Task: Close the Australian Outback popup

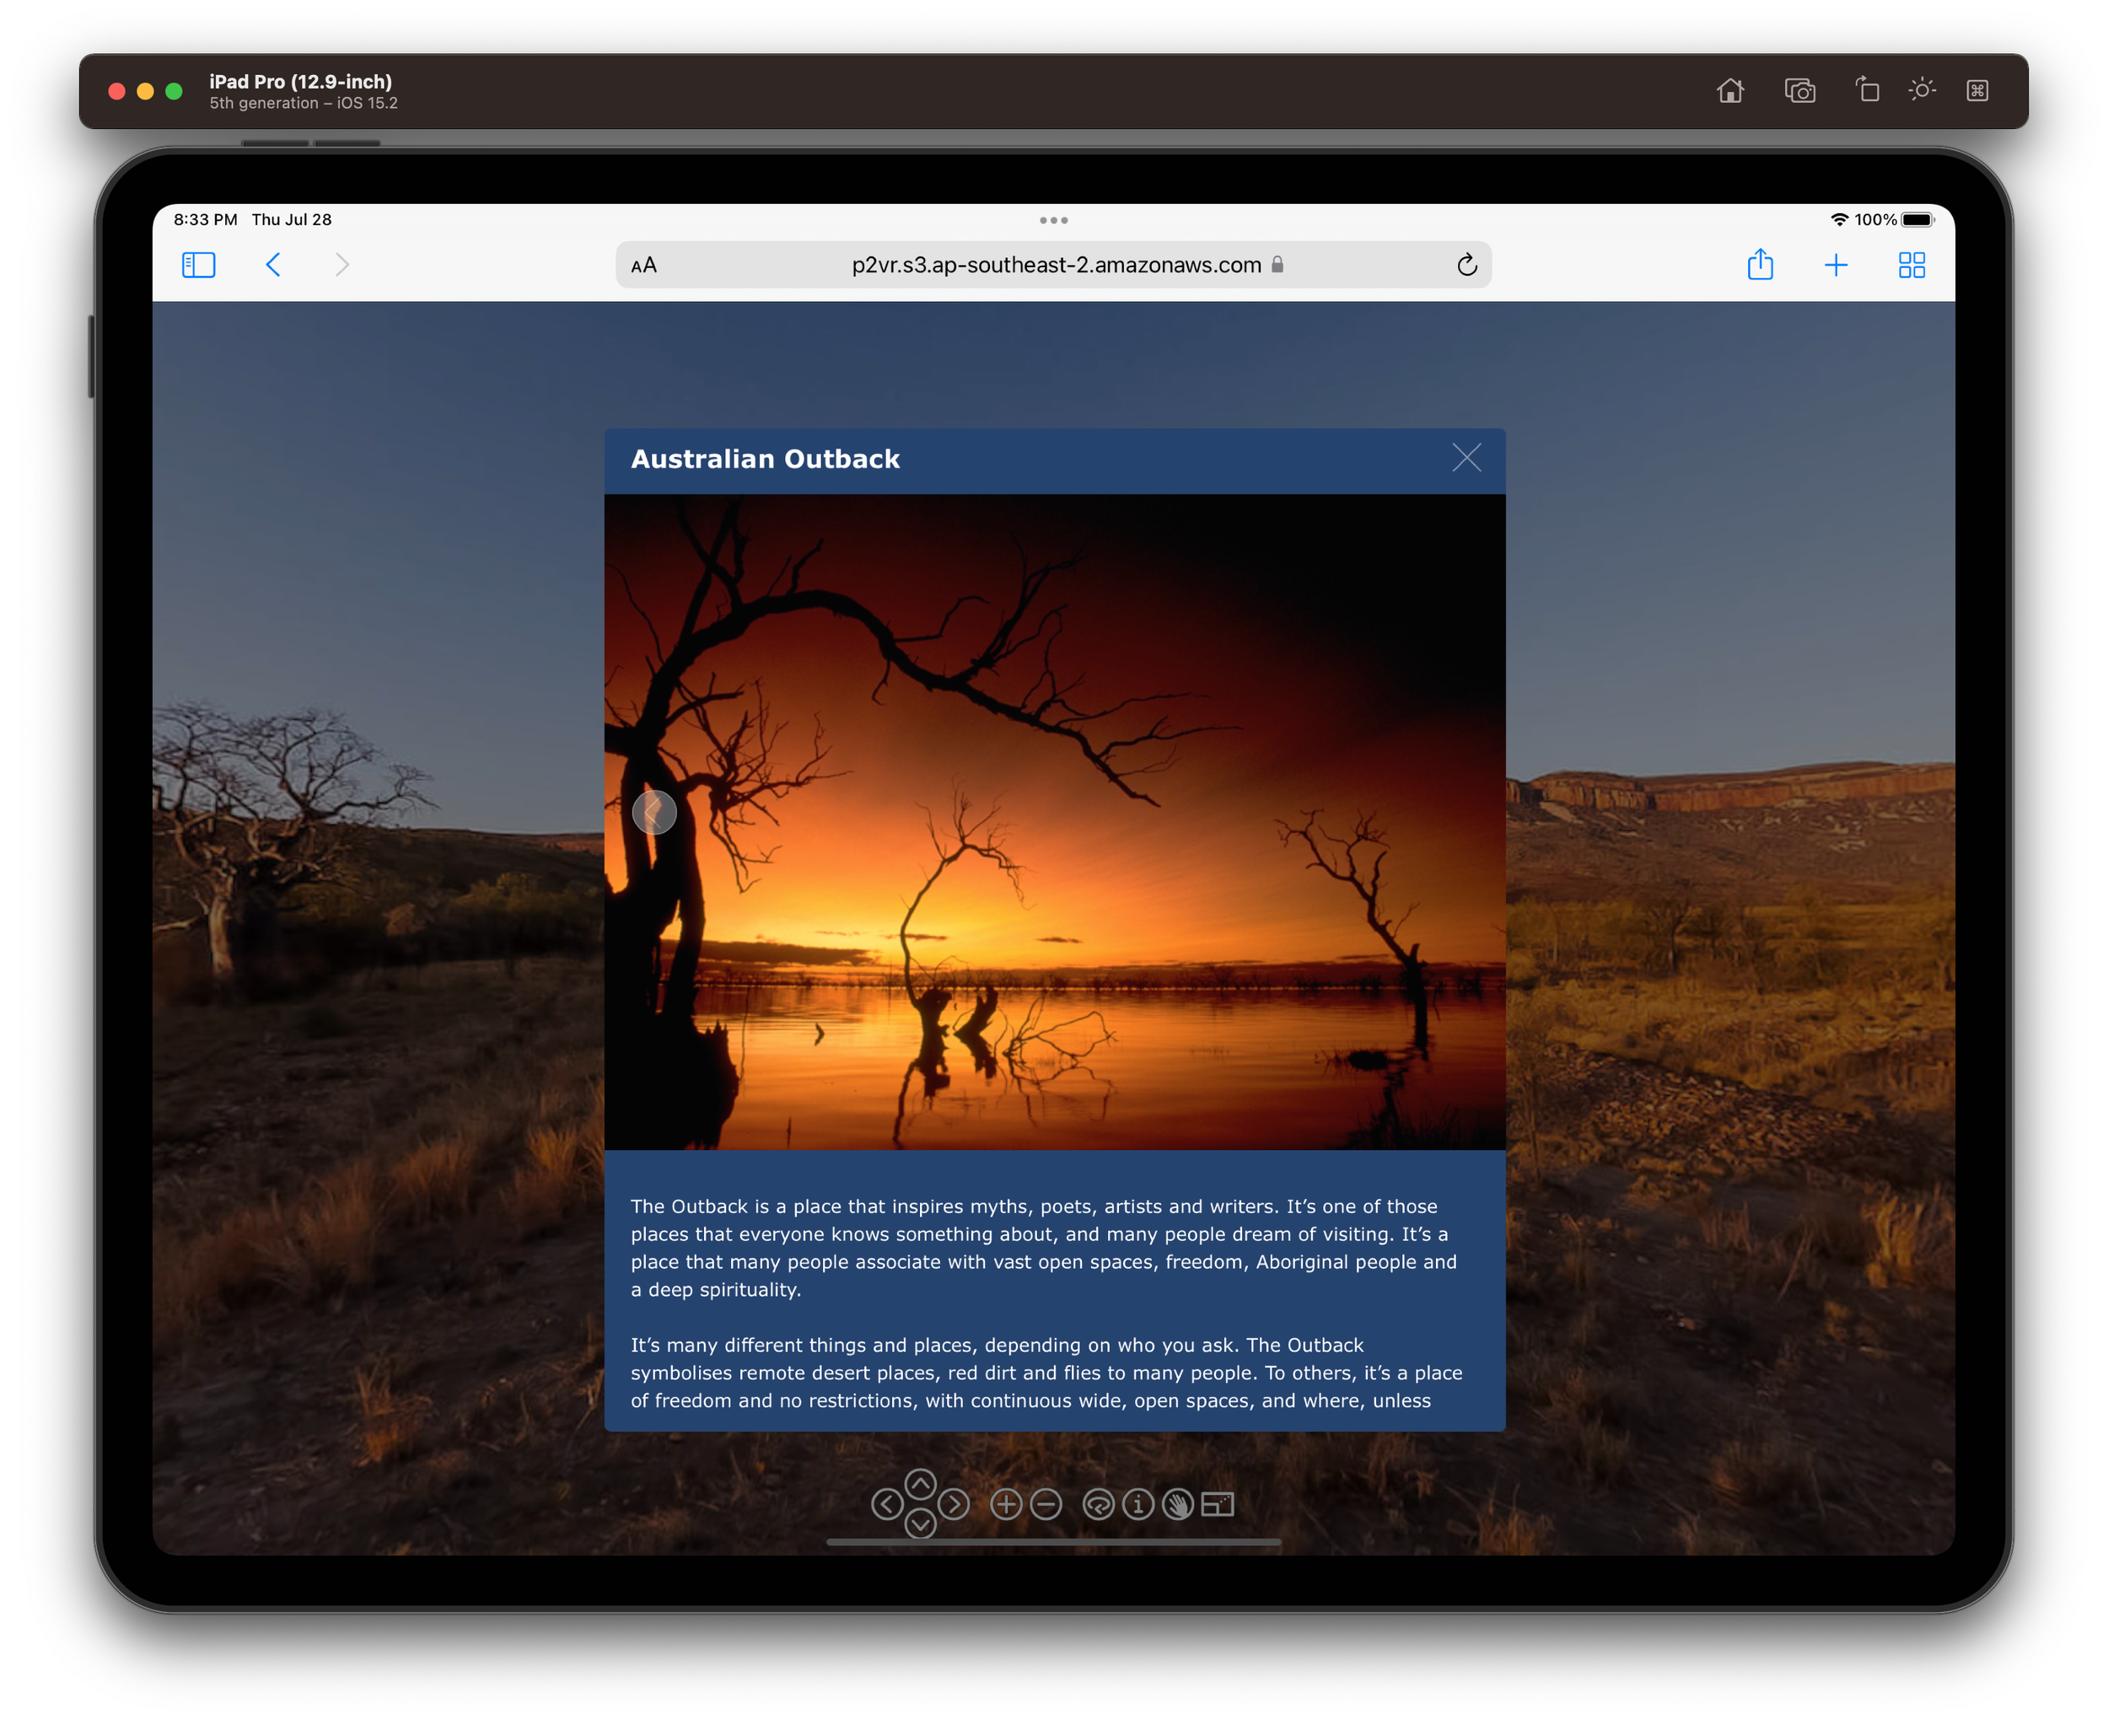Action: [x=1466, y=458]
